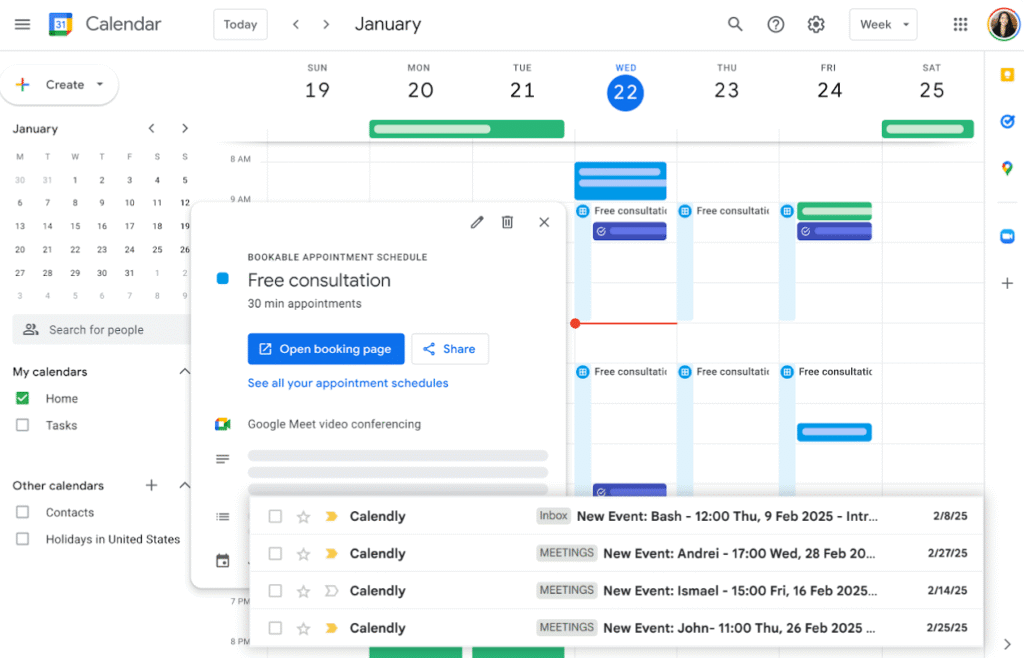Uncheck the Home calendar
1024x658 pixels.
click(24, 398)
